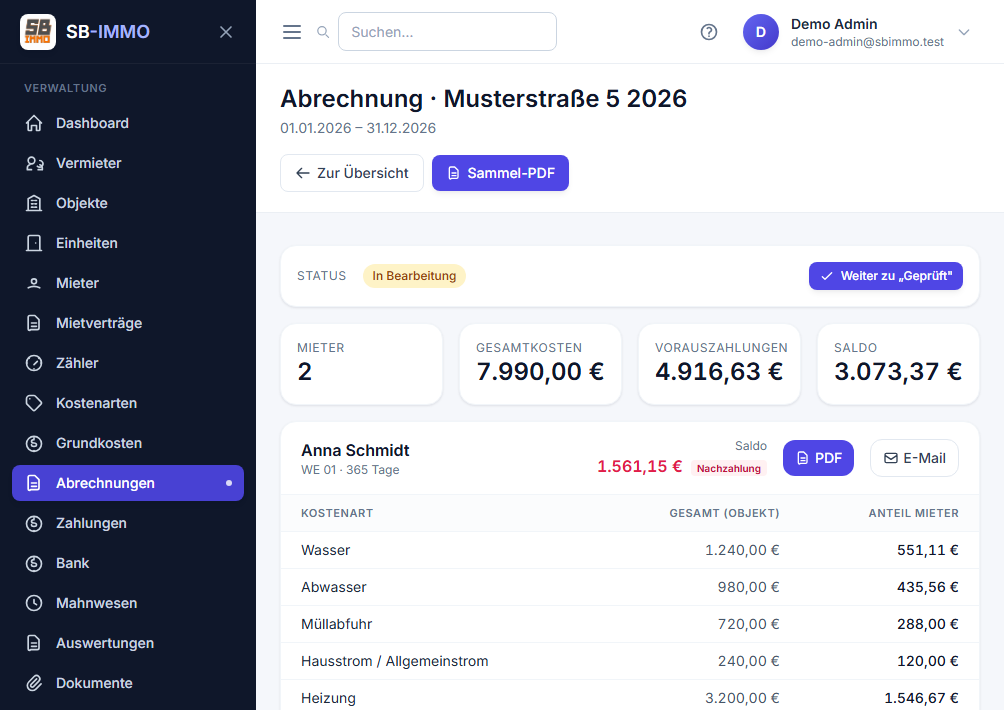
Task: Select the Müllabfuhr row label
Action: (x=337, y=624)
